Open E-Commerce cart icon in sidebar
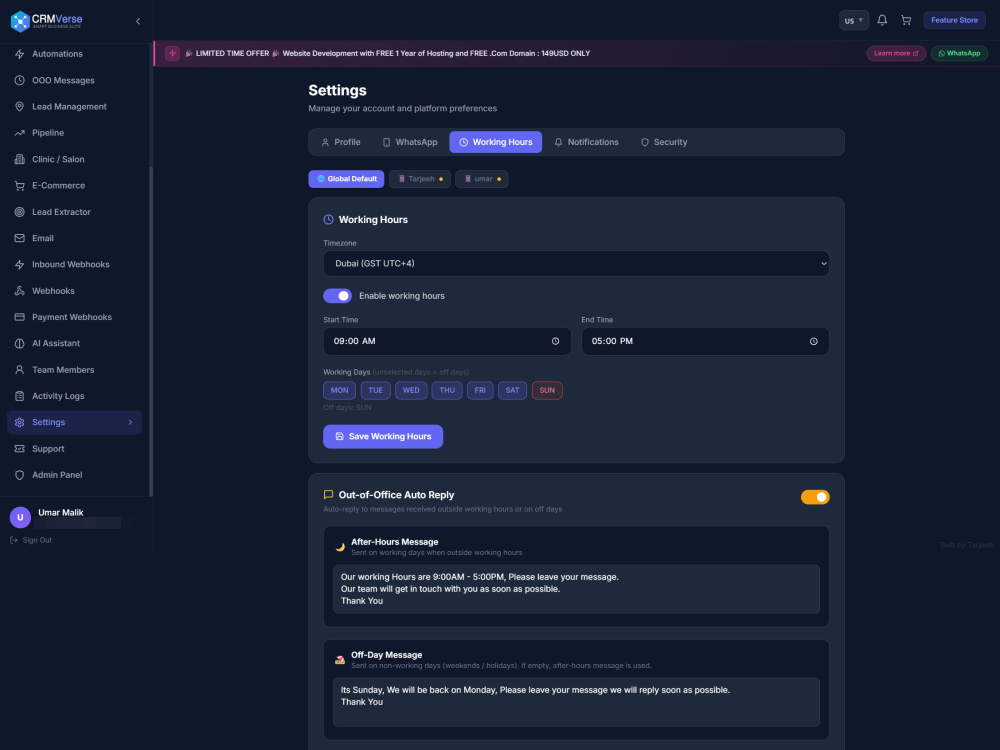 click(x=20, y=186)
